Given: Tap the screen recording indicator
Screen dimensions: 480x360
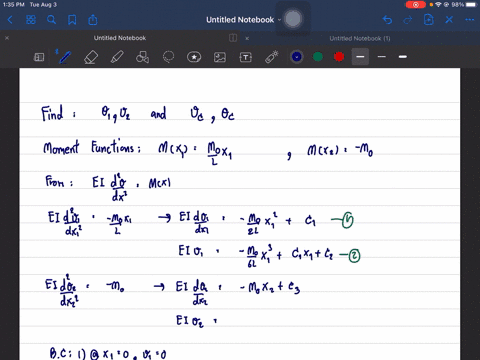Looking at the screenshot, I should [416, 5].
